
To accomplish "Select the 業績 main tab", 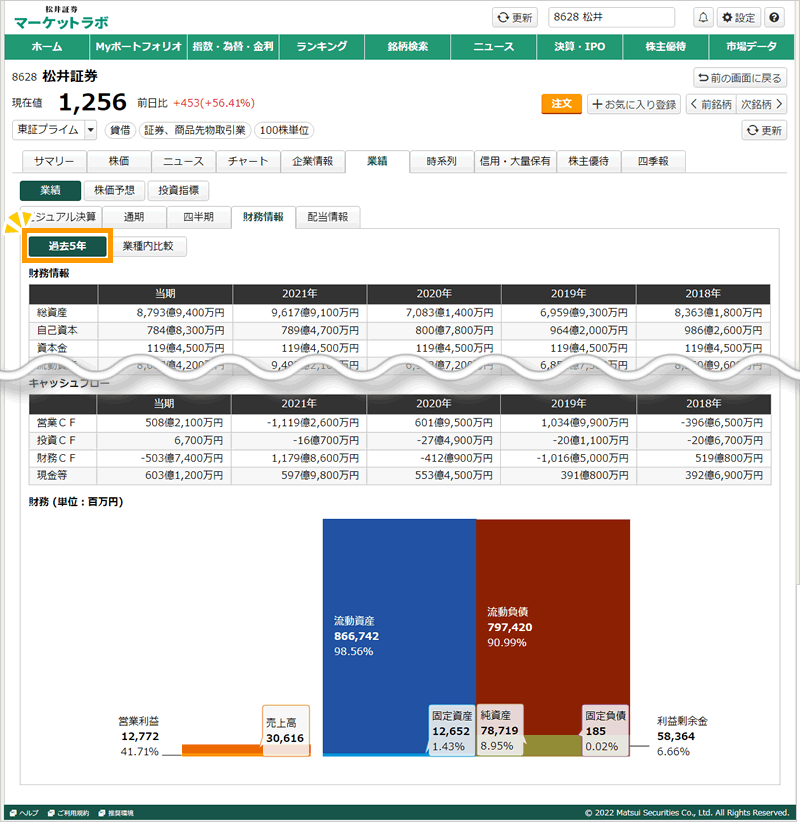I will pos(377,161).
